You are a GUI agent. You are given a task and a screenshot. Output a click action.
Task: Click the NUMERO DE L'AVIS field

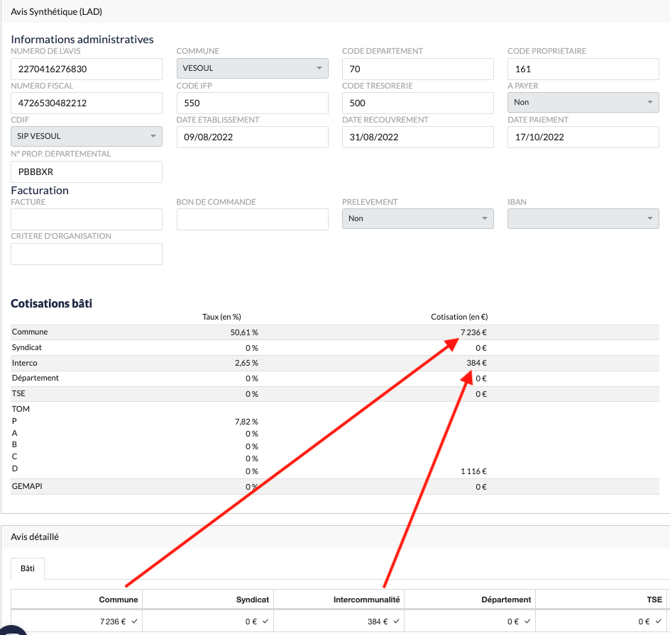click(86, 69)
